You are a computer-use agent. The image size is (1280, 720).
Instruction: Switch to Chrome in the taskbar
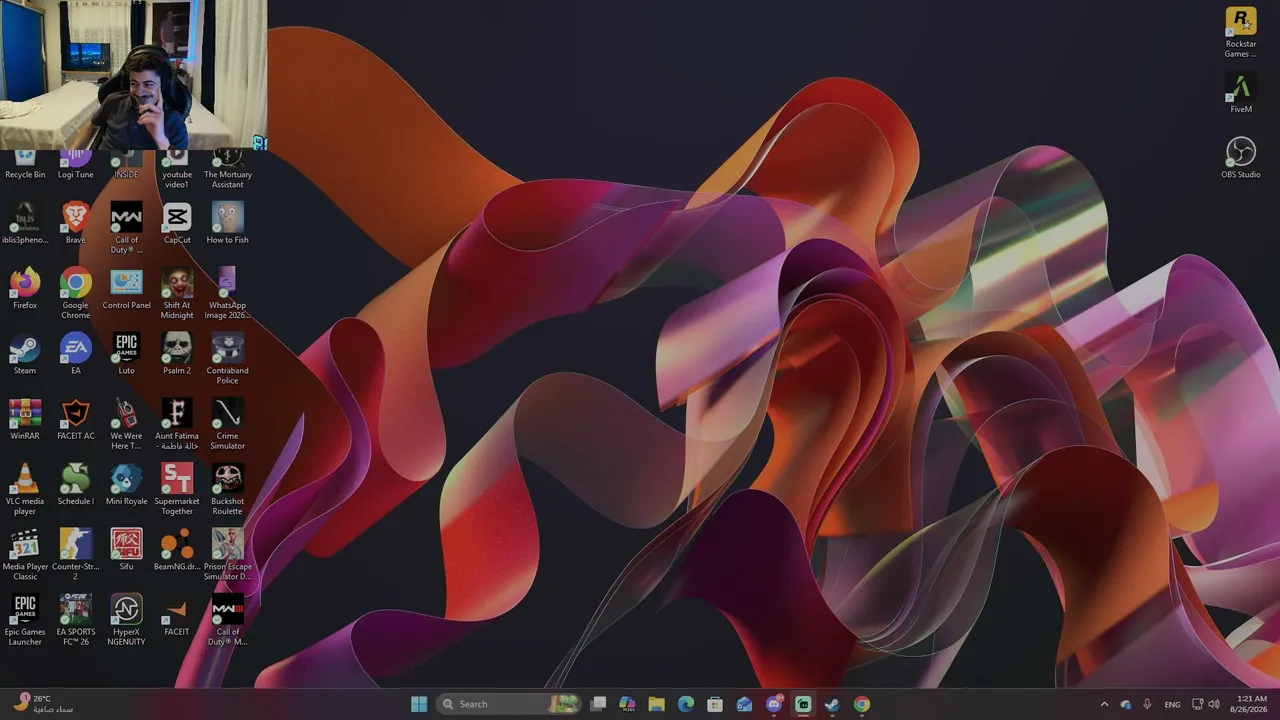pyautogui.click(x=862, y=704)
